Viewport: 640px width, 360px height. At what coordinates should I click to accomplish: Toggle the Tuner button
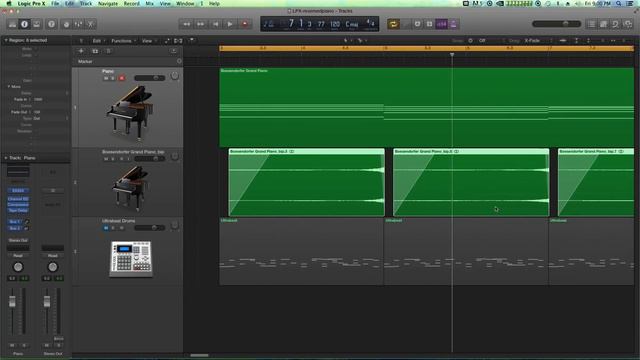417,24
